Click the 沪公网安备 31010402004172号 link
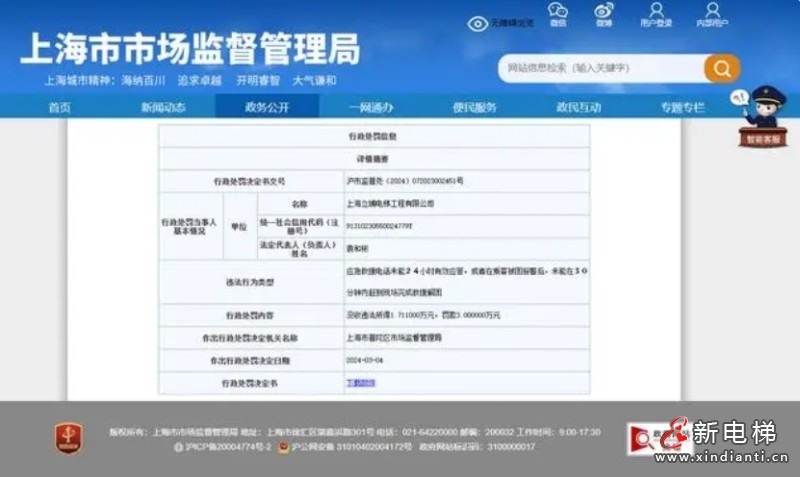The height and width of the screenshot is (477, 800). point(352,447)
